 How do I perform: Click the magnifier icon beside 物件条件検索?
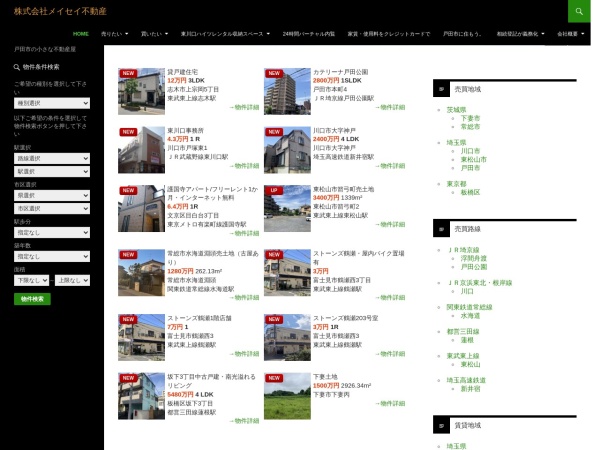(x=16, y=67)
